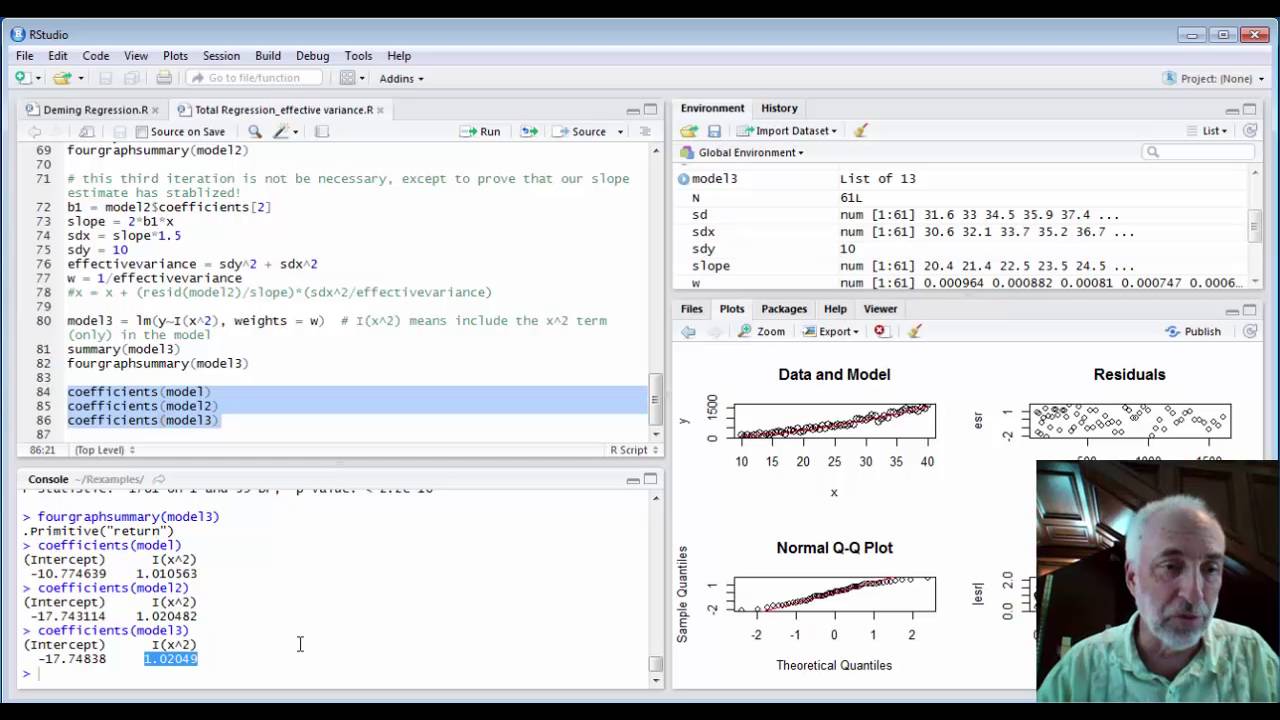Open the Tools menu
Screen dimensions: 1280x720
358,56
